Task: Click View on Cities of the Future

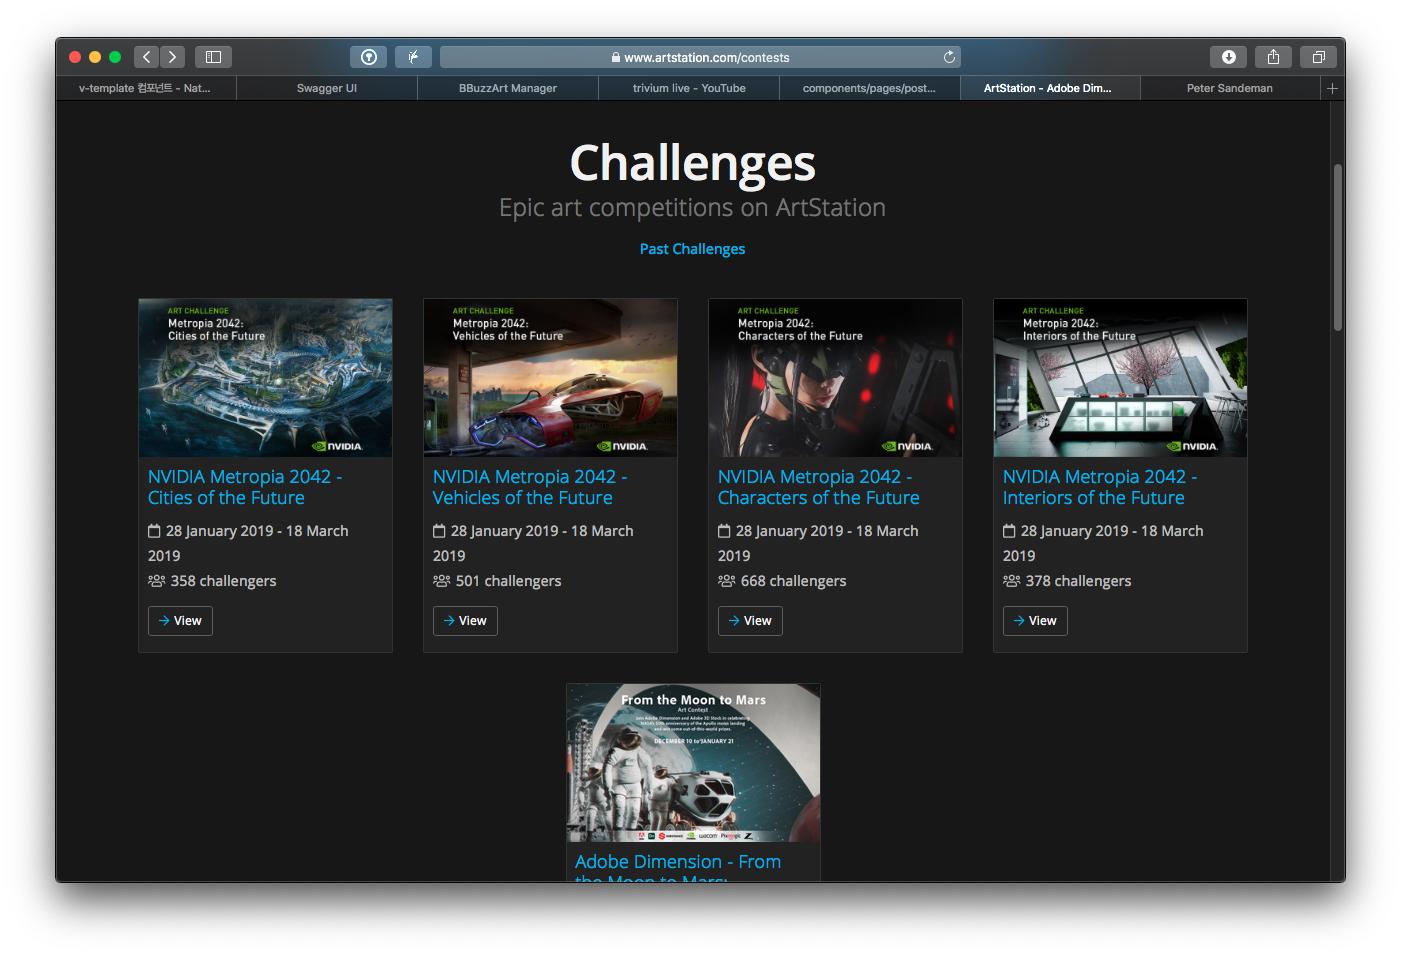Action: (x=180, y=621)
